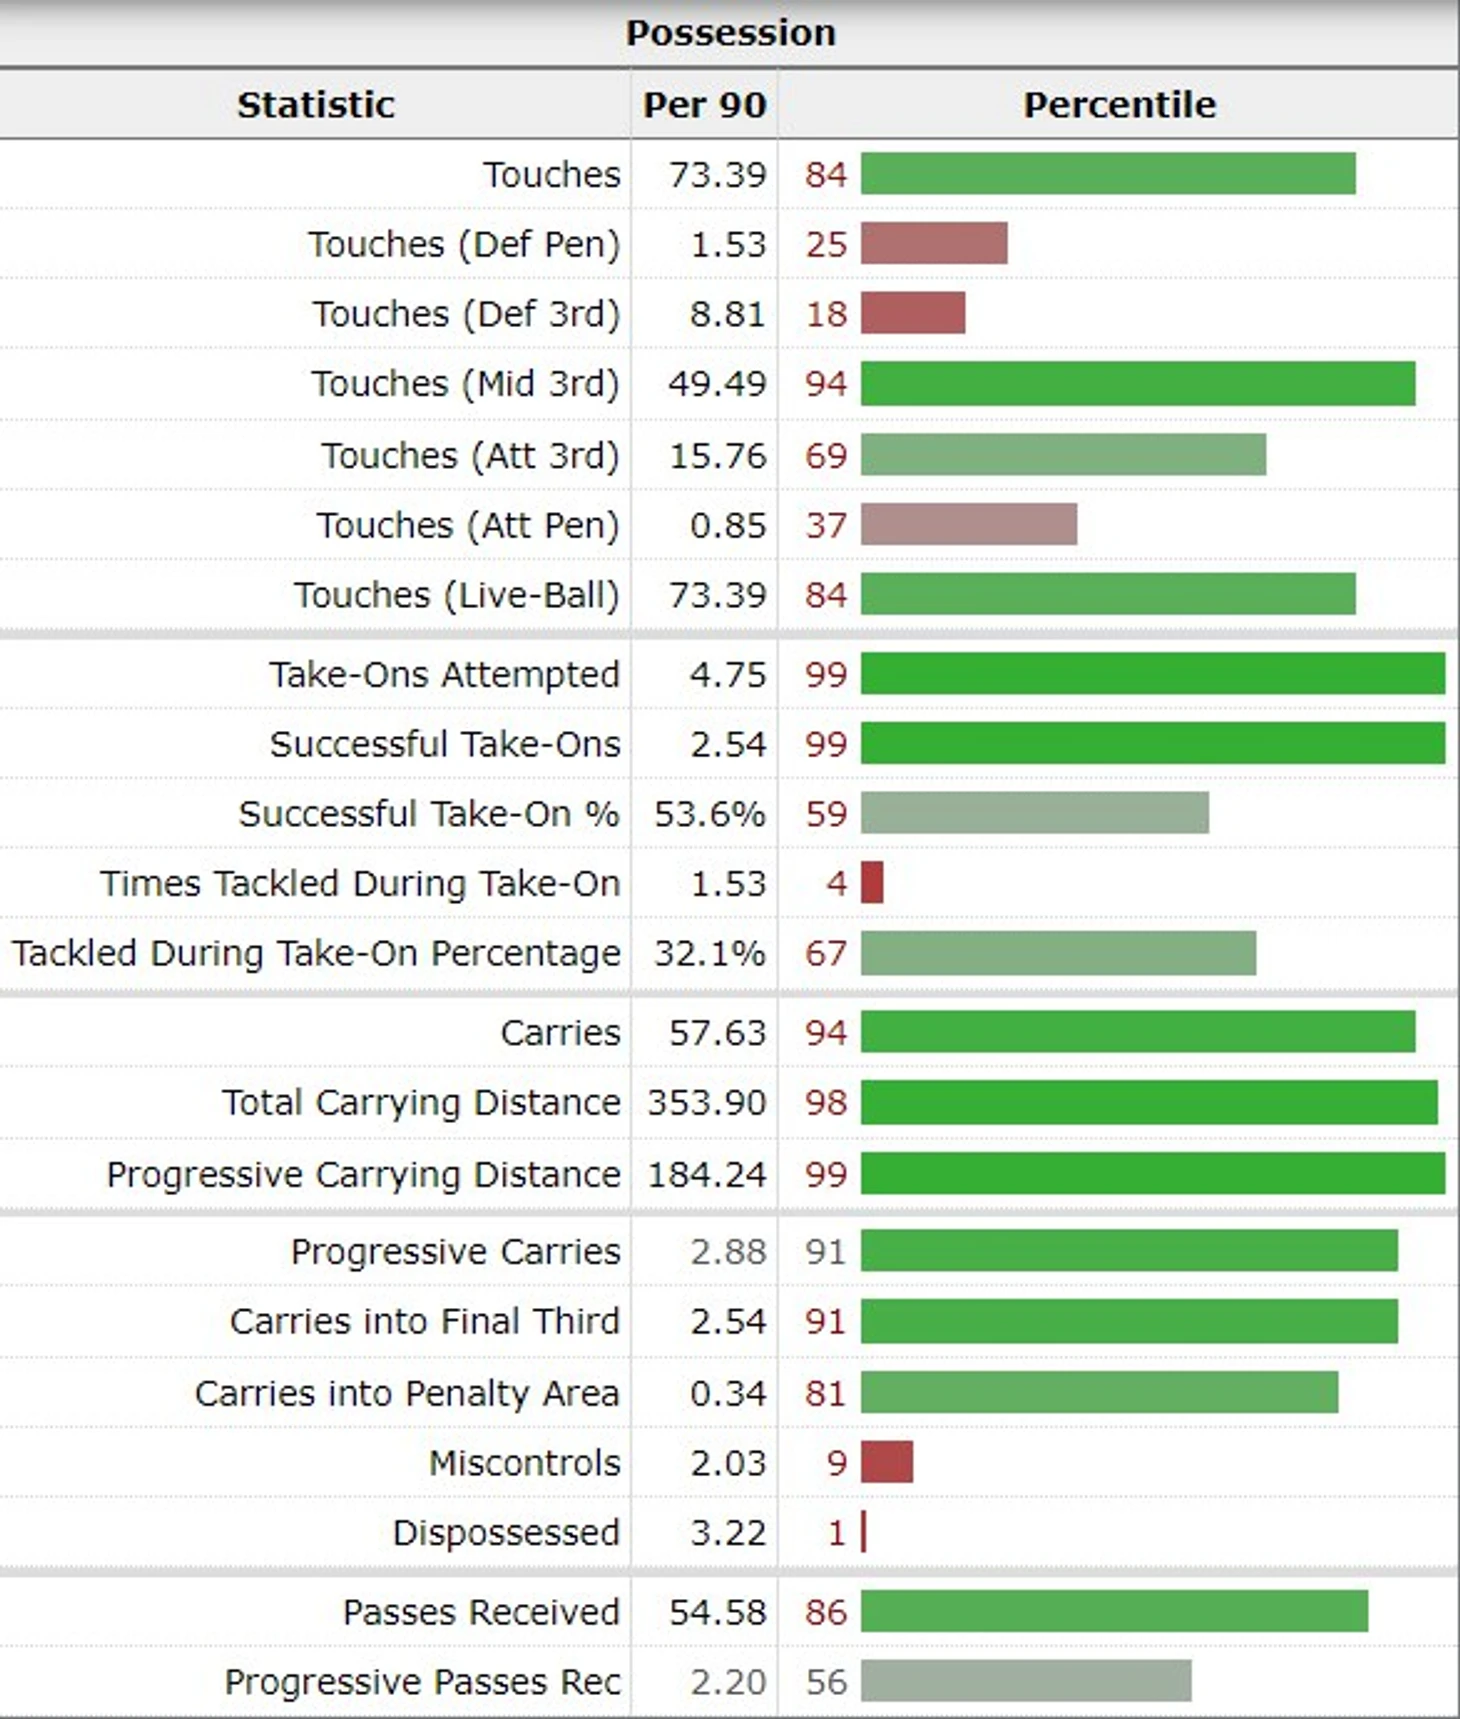Click the Successful Take-On % percentile bar
The image size is (1460, 1719).
click(1035, 813)
